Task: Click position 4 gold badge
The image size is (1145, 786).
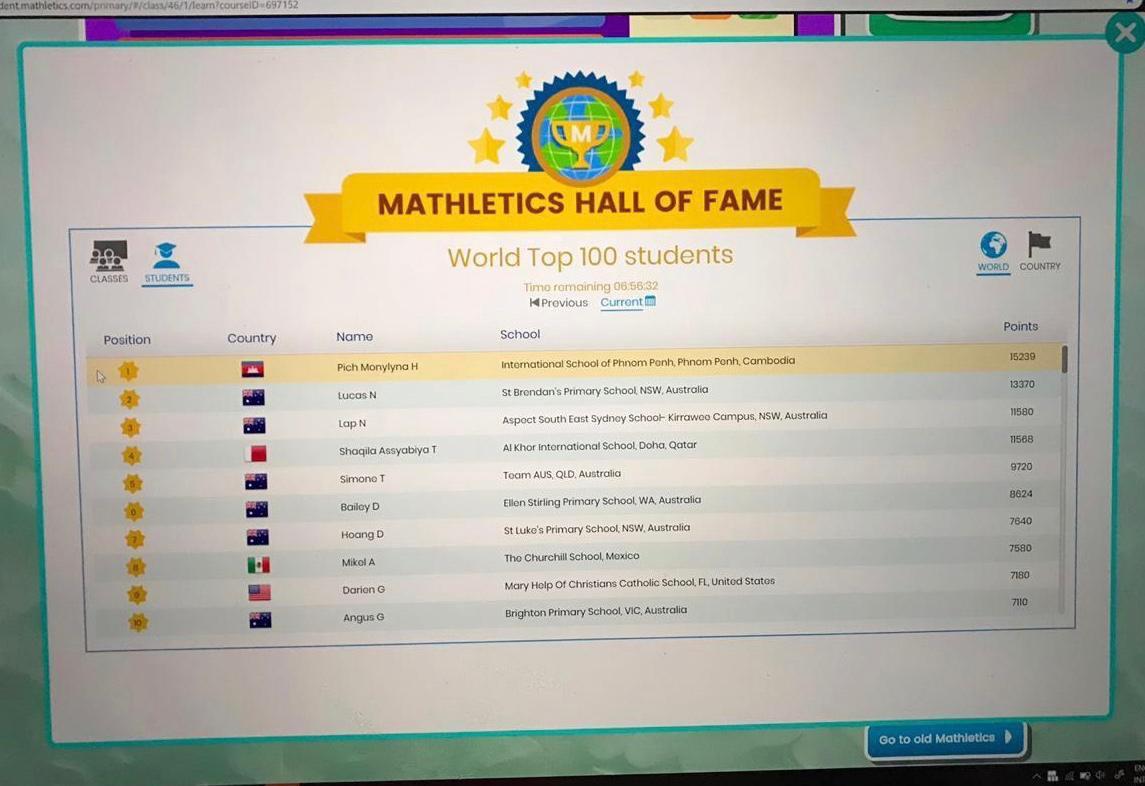Action: point(131,456)
